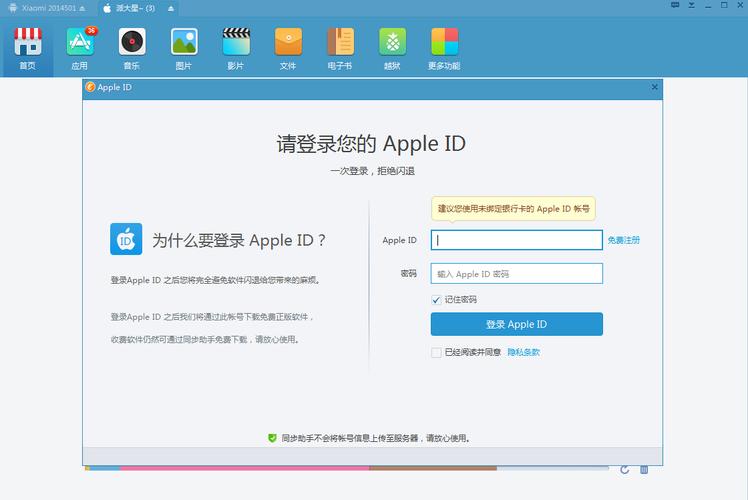Uncheck the 记住密码 remember password checkbox
This screenshot has height=500, width=748.
[436, 299]
